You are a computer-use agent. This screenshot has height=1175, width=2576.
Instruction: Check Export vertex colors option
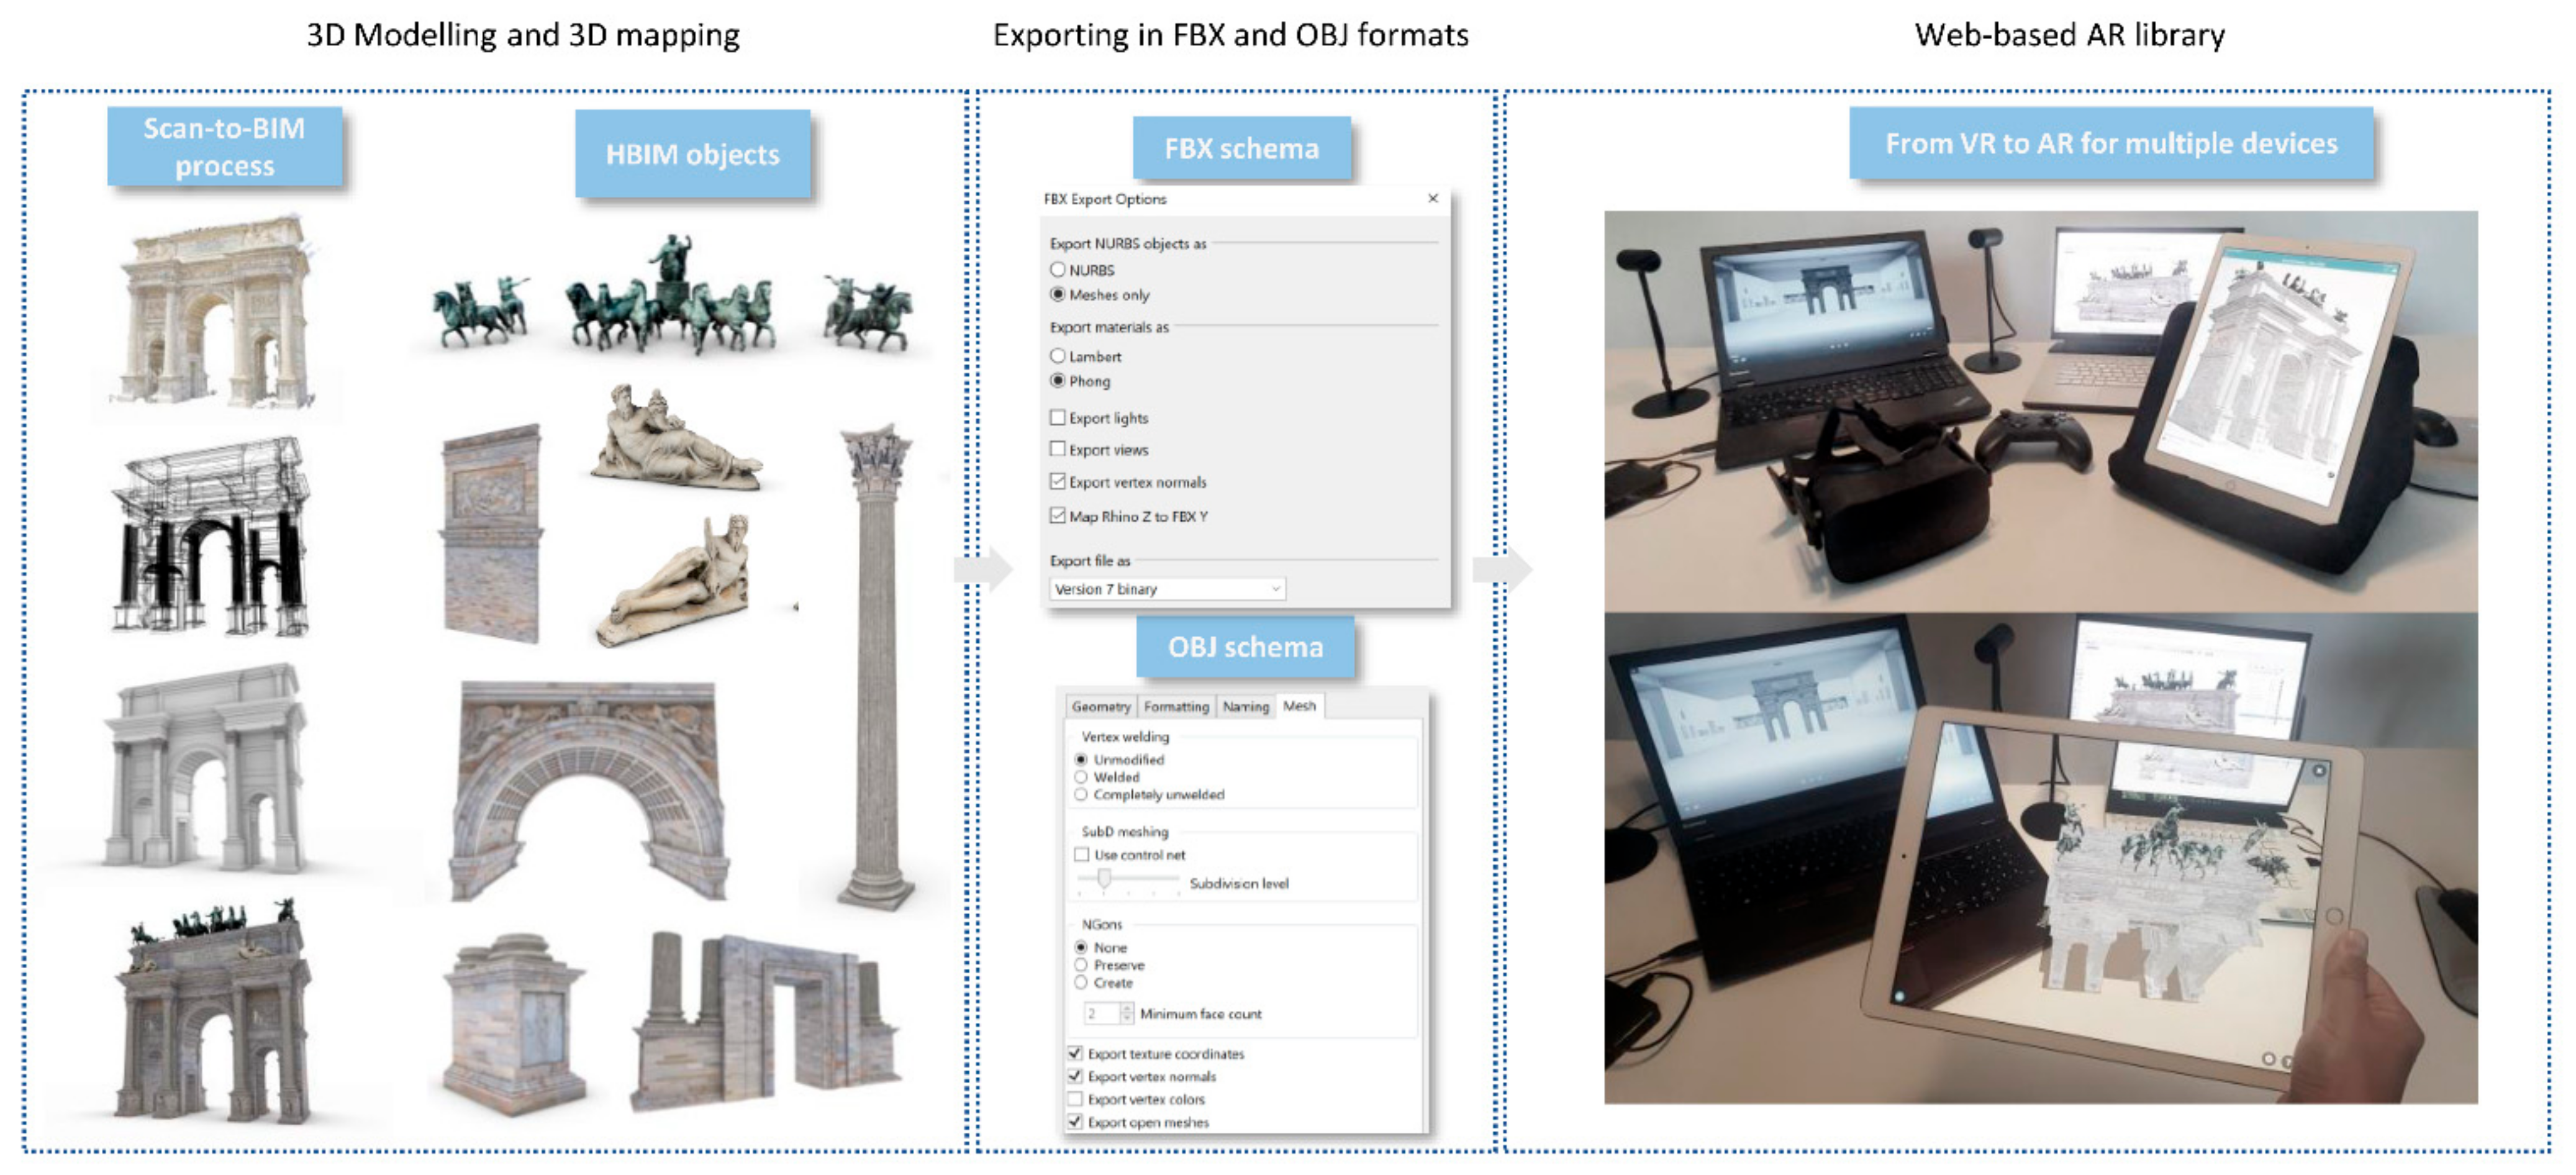click(1075, 1099)
